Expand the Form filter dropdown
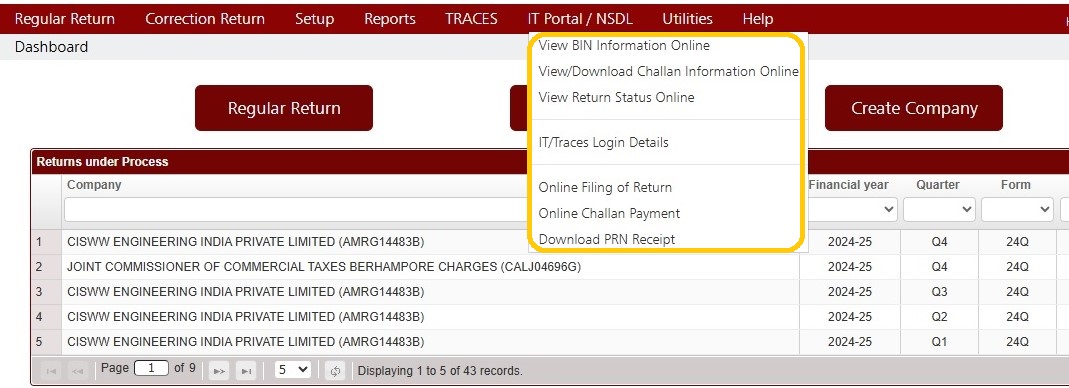This screenshot has height=388, width=1069. (x=1017, y=210)
